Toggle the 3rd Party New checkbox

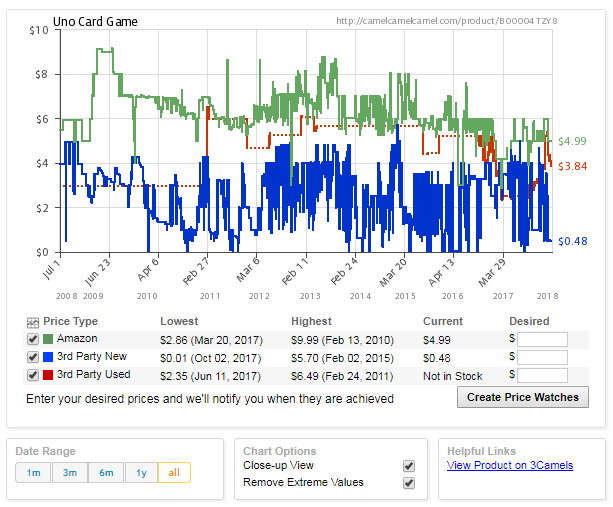coord(33,358)
